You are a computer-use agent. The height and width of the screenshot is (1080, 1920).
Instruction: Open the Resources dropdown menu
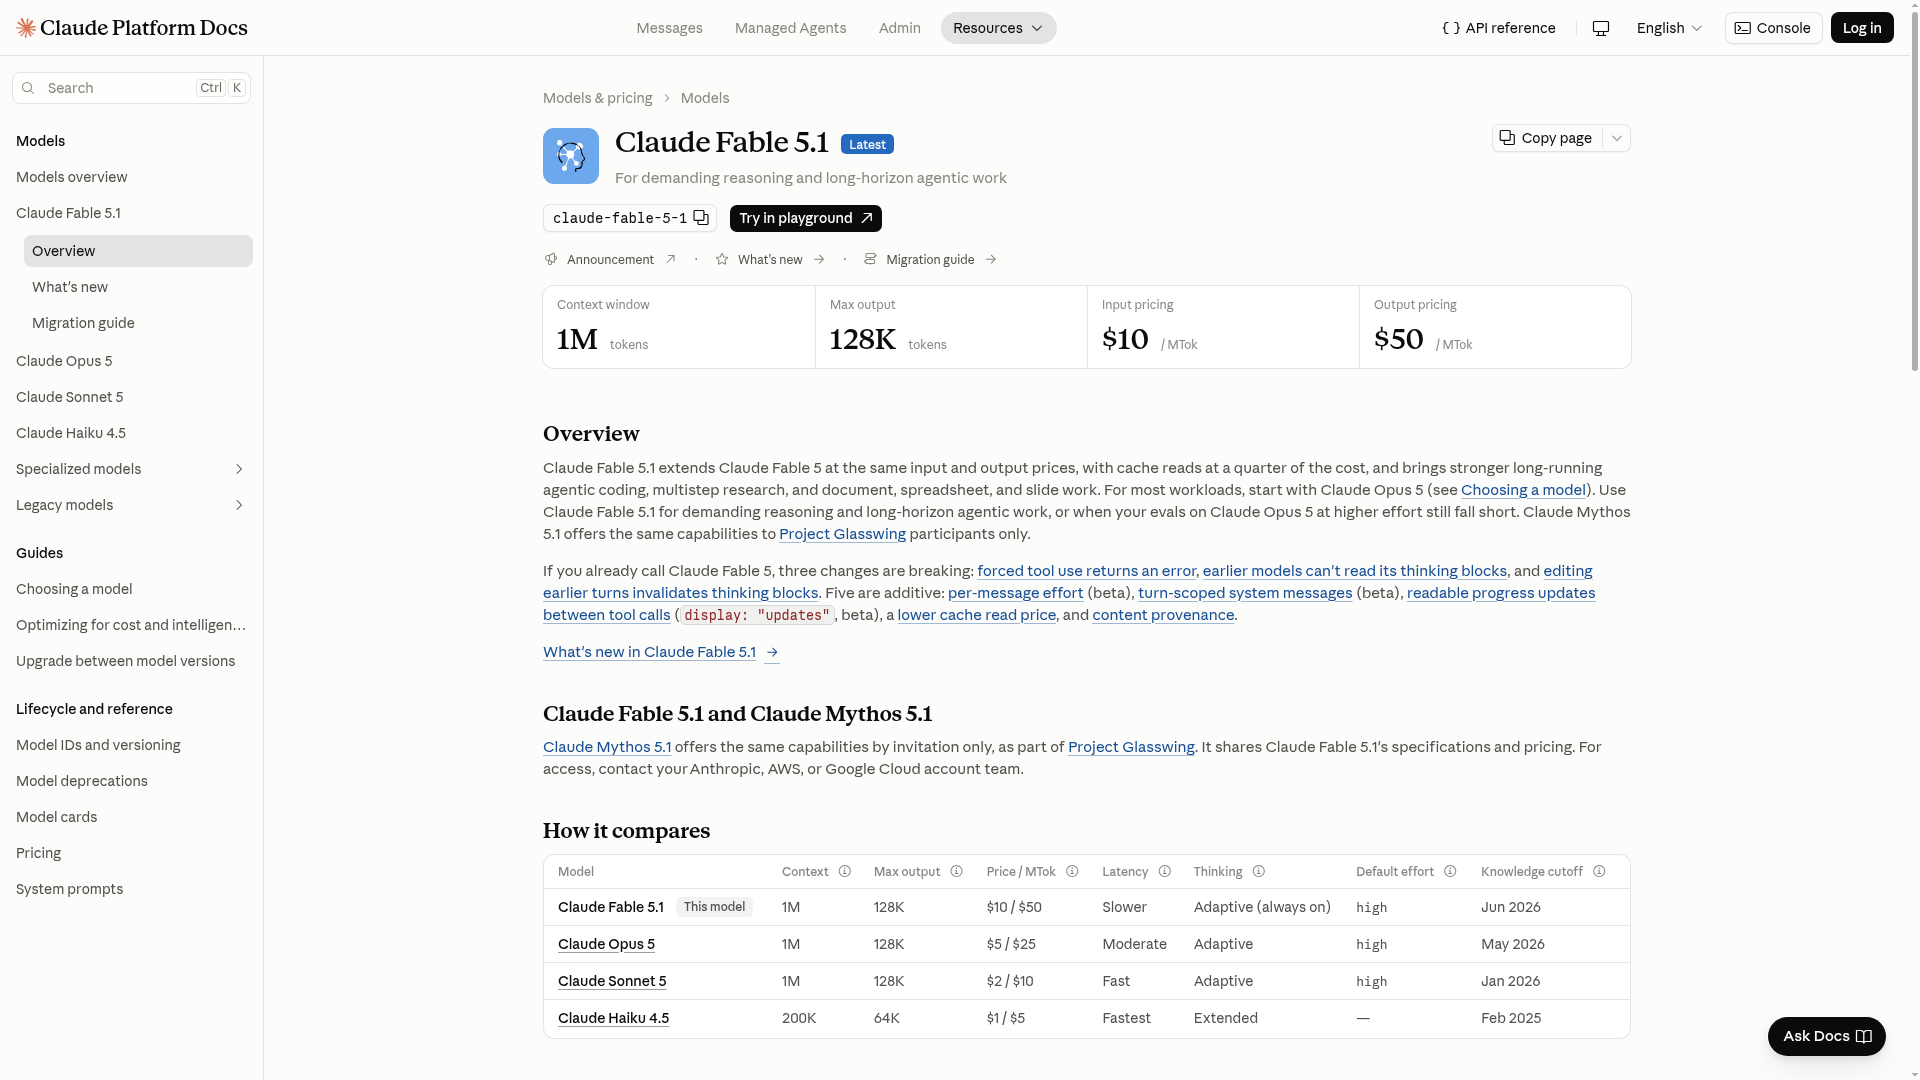tap(998, 28)
